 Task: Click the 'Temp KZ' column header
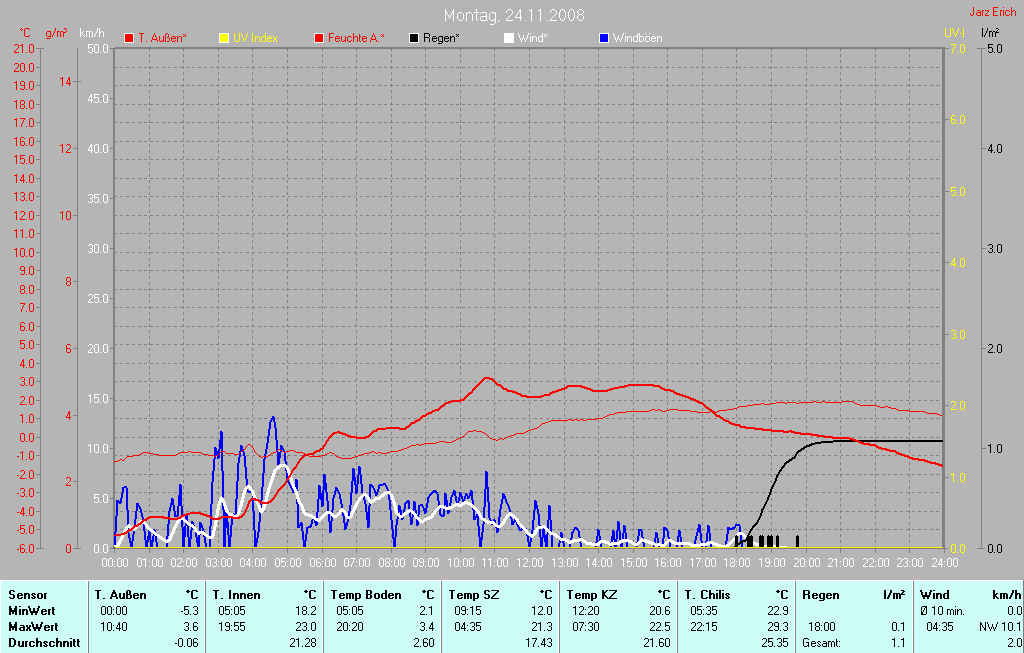[x=592, y=595]
